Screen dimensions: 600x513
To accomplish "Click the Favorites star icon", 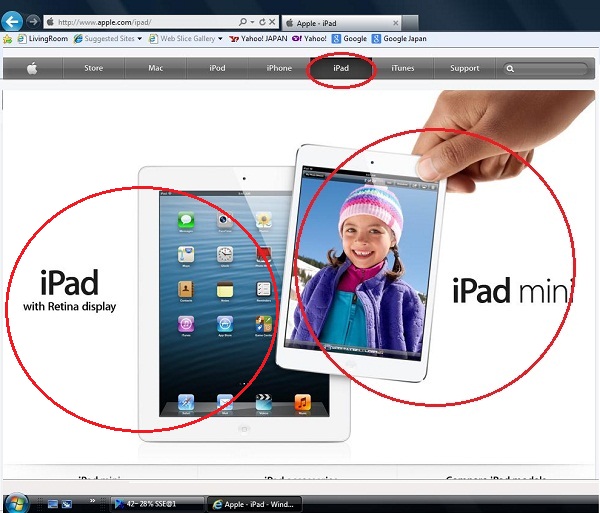I will 7,39.
